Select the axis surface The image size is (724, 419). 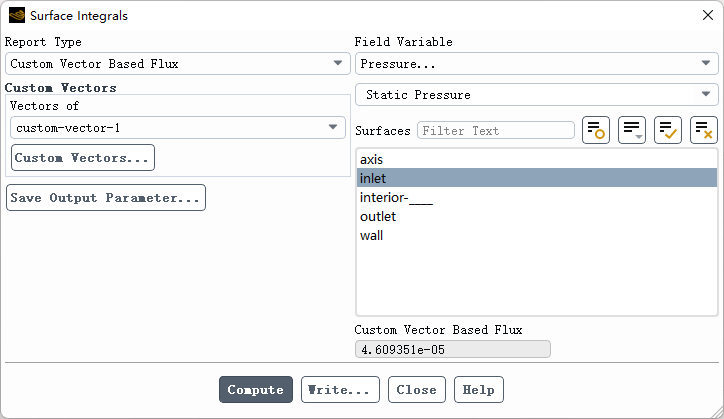click(372, 159)
